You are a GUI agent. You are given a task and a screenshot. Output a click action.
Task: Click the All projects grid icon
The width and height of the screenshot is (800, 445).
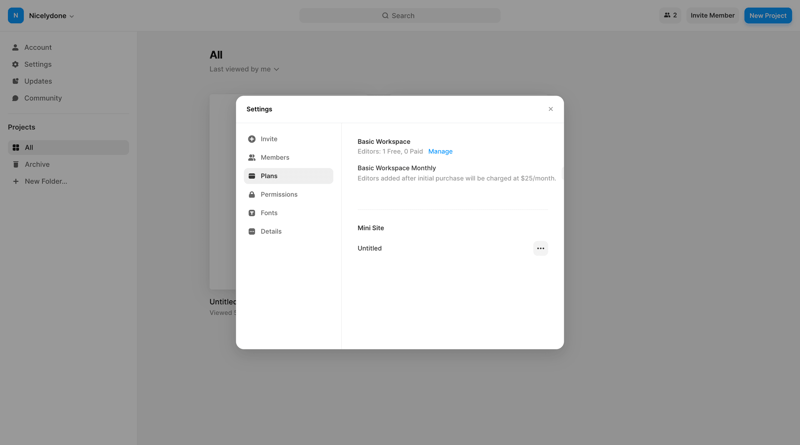pos(16,147)
